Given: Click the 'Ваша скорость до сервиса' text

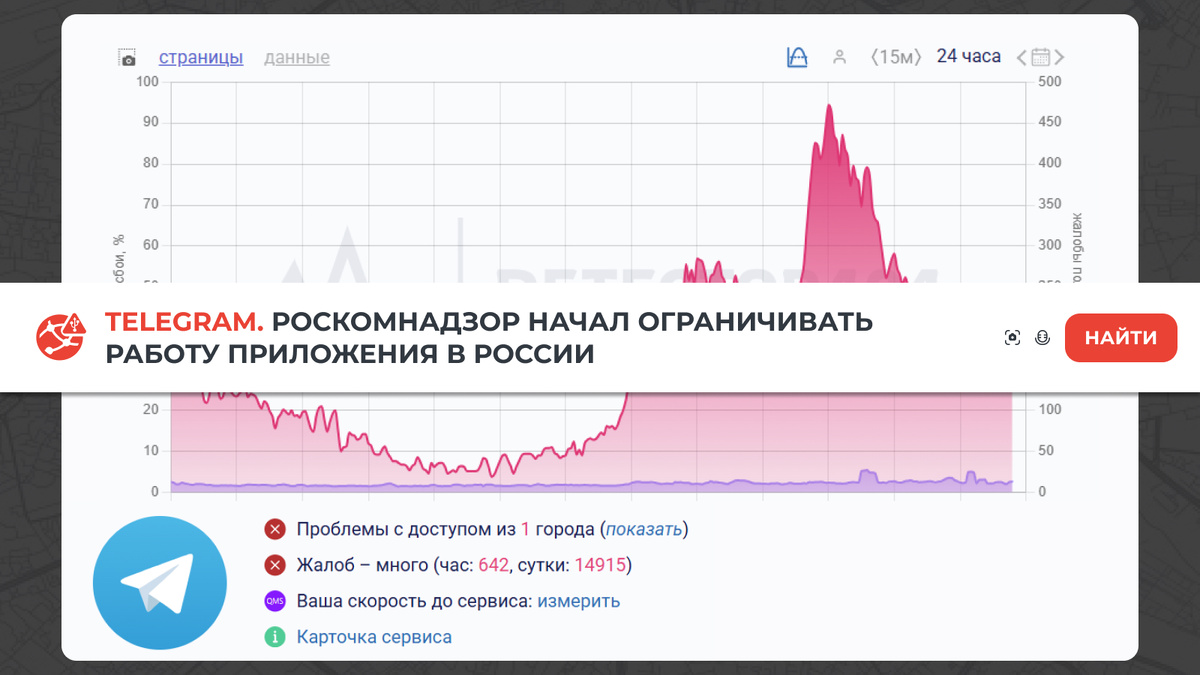Looking at the screenshot, I should pos(415,601).
